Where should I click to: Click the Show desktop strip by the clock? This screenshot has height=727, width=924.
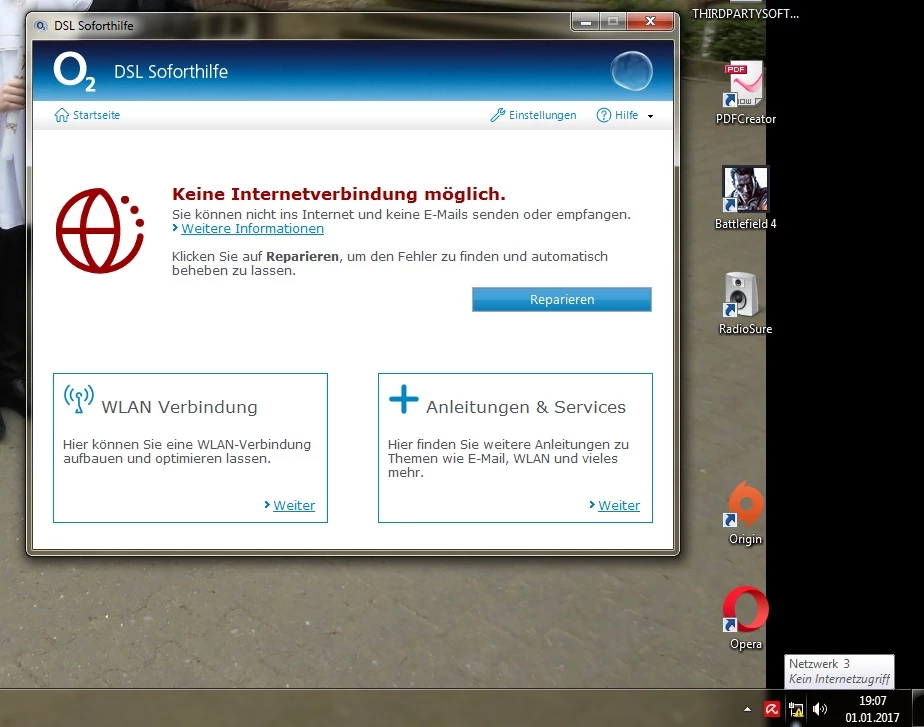point(918,708)
